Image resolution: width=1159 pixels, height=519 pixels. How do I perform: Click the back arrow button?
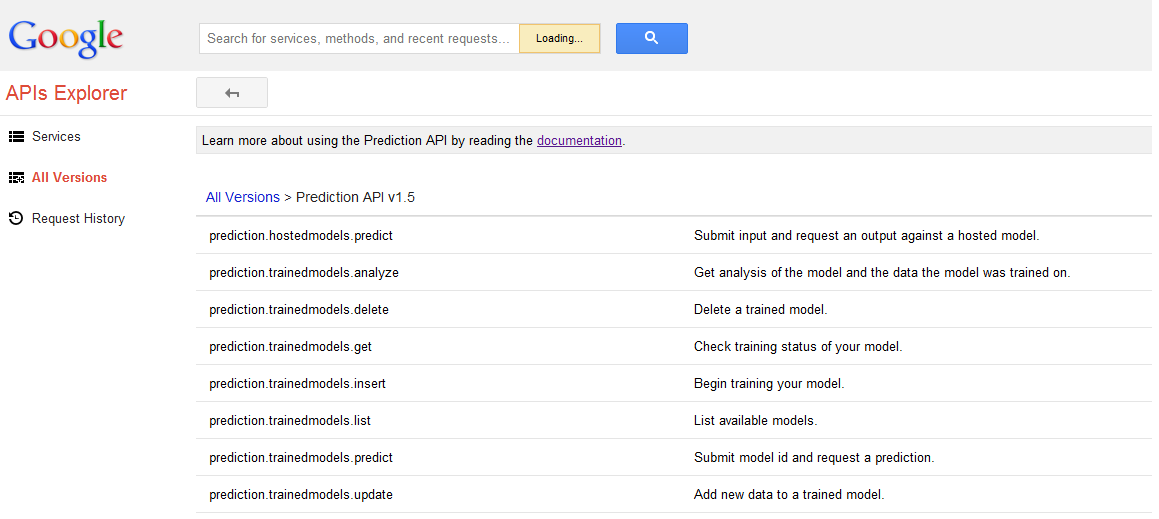[232, 93]
